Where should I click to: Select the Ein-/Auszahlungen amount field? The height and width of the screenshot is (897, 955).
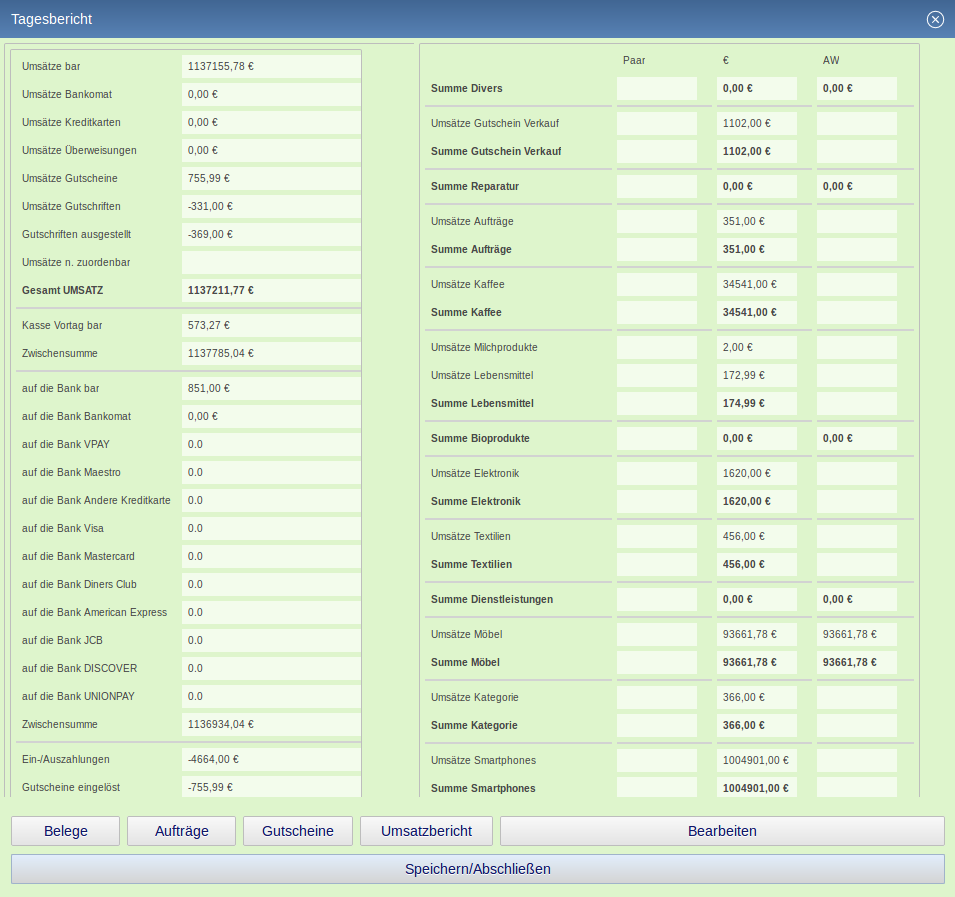coord(270,759)
